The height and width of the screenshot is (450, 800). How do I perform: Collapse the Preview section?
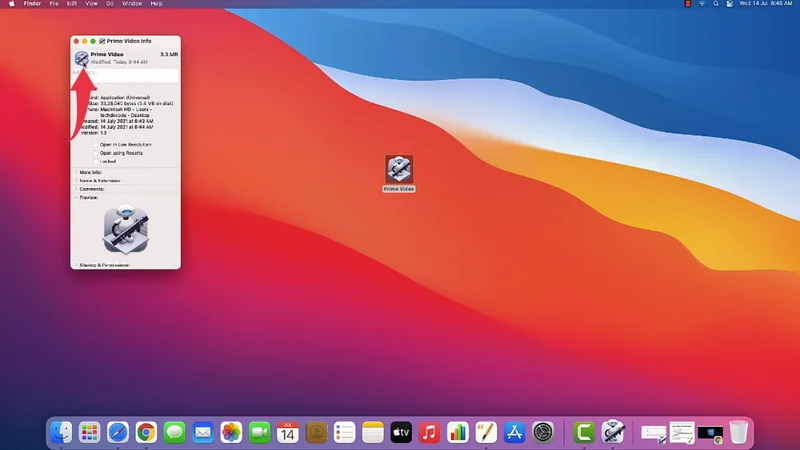click(75, 197)
